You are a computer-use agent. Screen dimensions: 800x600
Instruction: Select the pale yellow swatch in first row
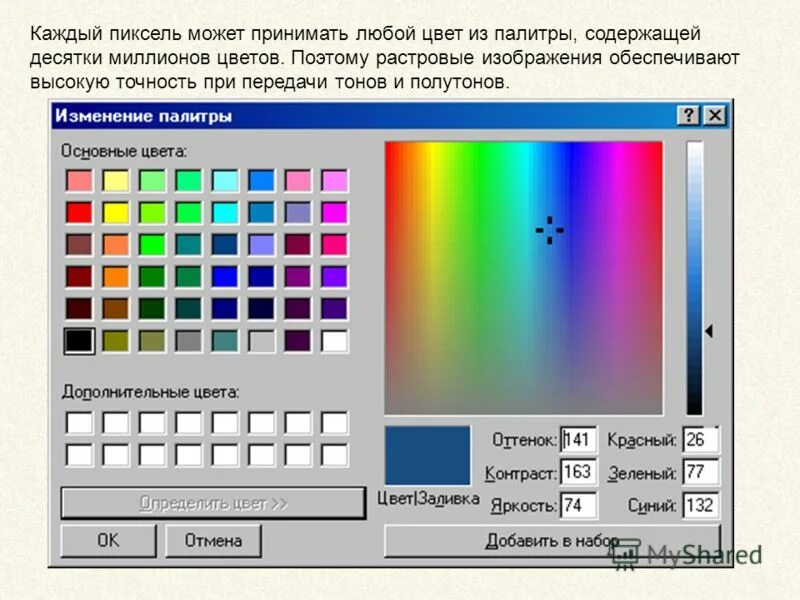click(x=116, y=181)
